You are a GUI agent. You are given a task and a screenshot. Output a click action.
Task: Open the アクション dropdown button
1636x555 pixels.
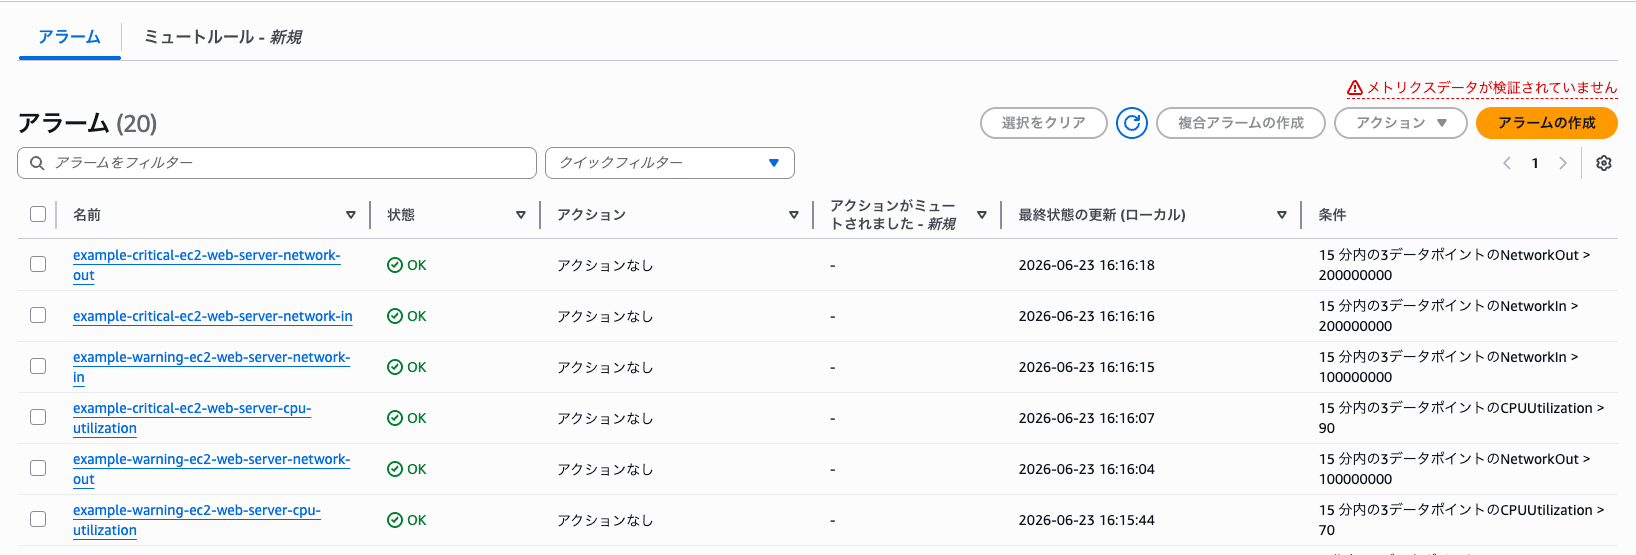1400,123
